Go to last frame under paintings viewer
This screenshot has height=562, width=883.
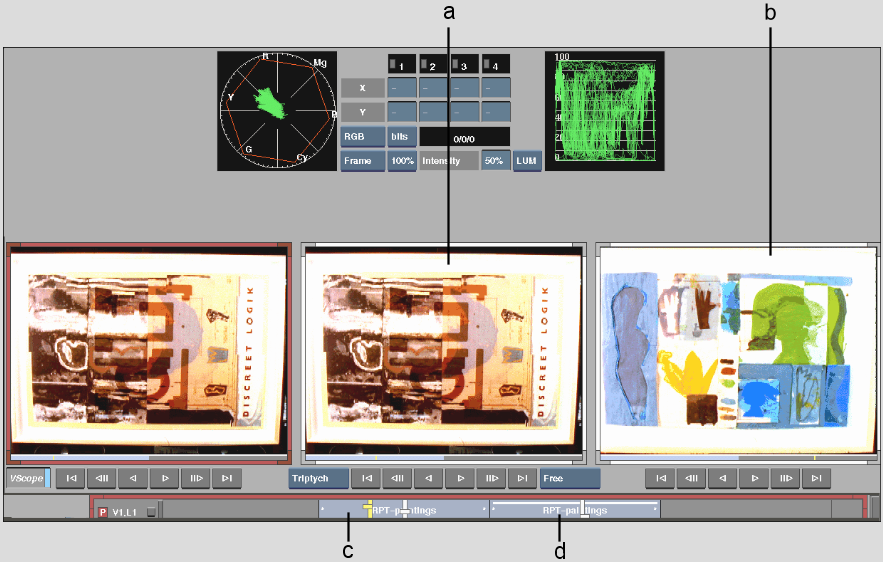pyautogui.click(x=817, y=478)
